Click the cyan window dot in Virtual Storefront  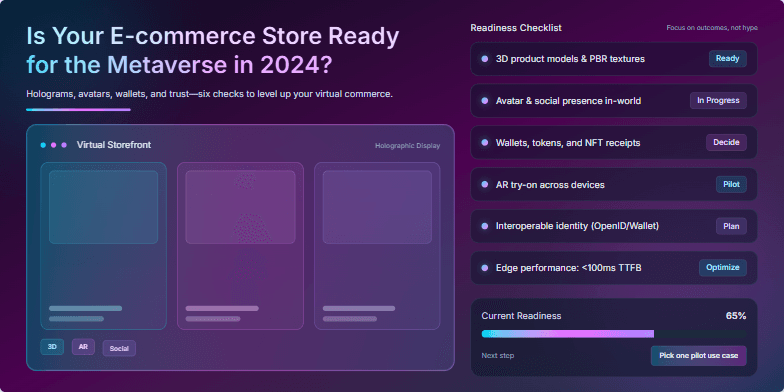[43, 145]
